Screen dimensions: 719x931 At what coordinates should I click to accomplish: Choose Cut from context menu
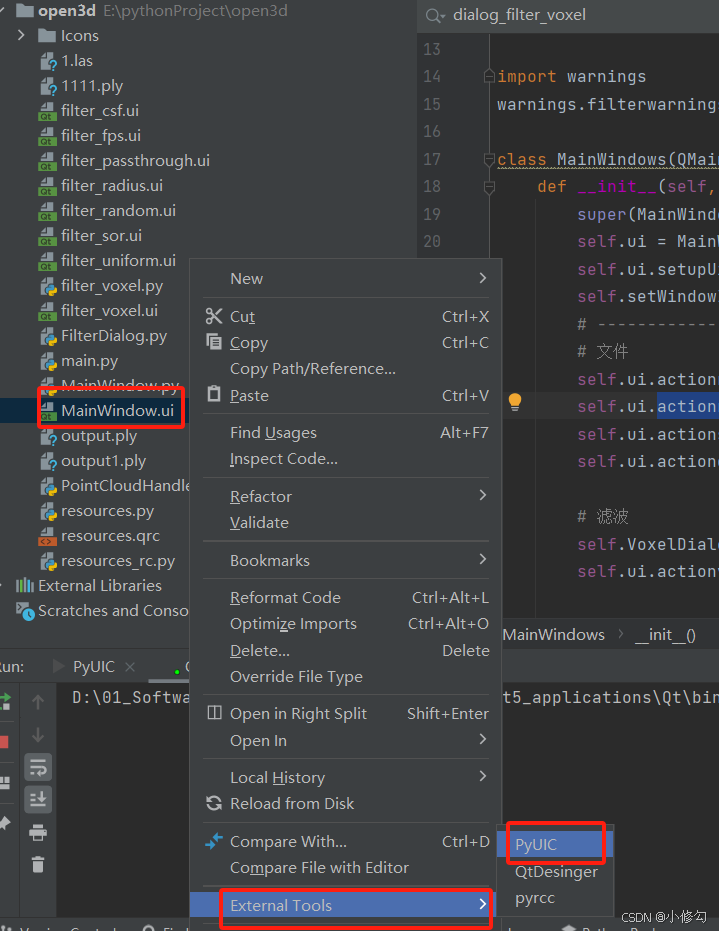[346, 316]
